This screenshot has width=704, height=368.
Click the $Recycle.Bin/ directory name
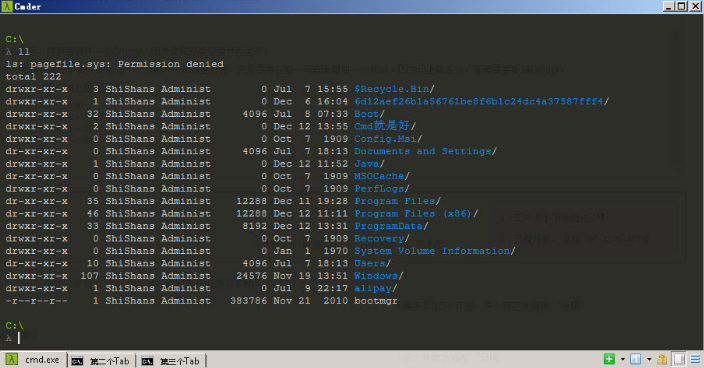(394, 89)
